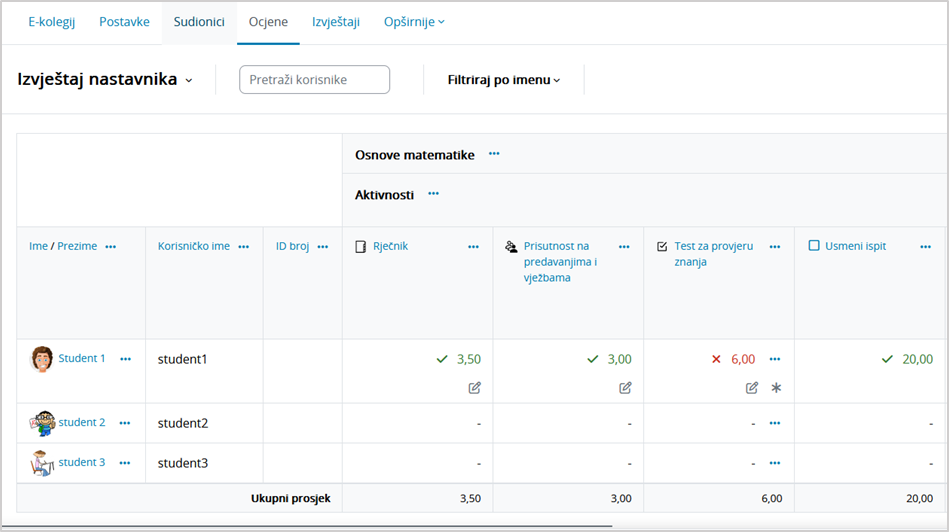Switch to the Sudionici tab
The image size is (949, 532).
tap(199, 22)
